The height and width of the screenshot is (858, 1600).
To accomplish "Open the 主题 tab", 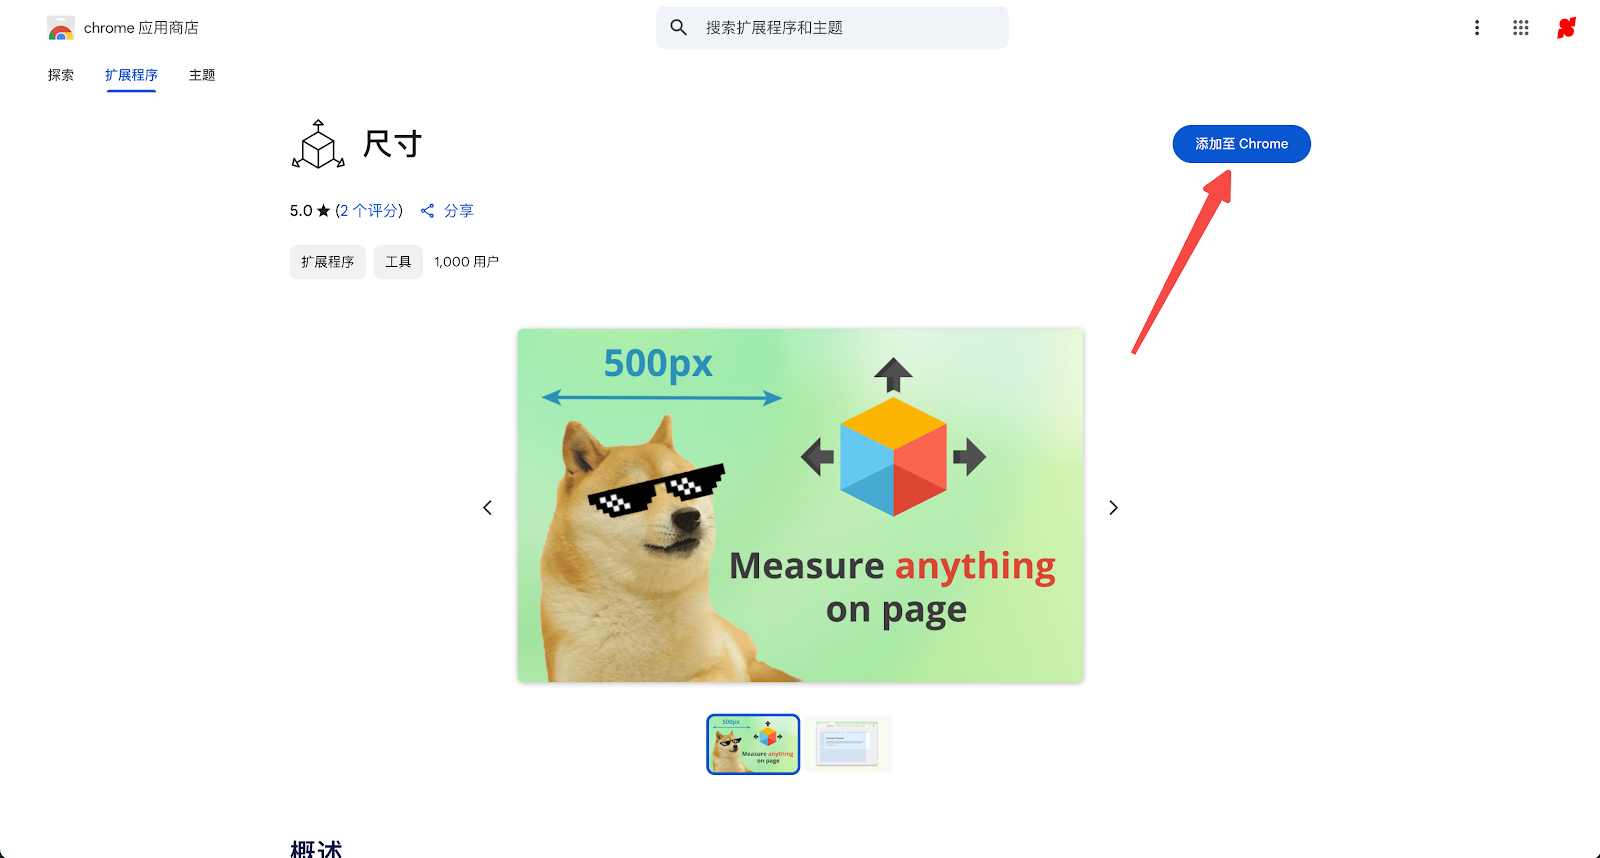I will (202, 75).
